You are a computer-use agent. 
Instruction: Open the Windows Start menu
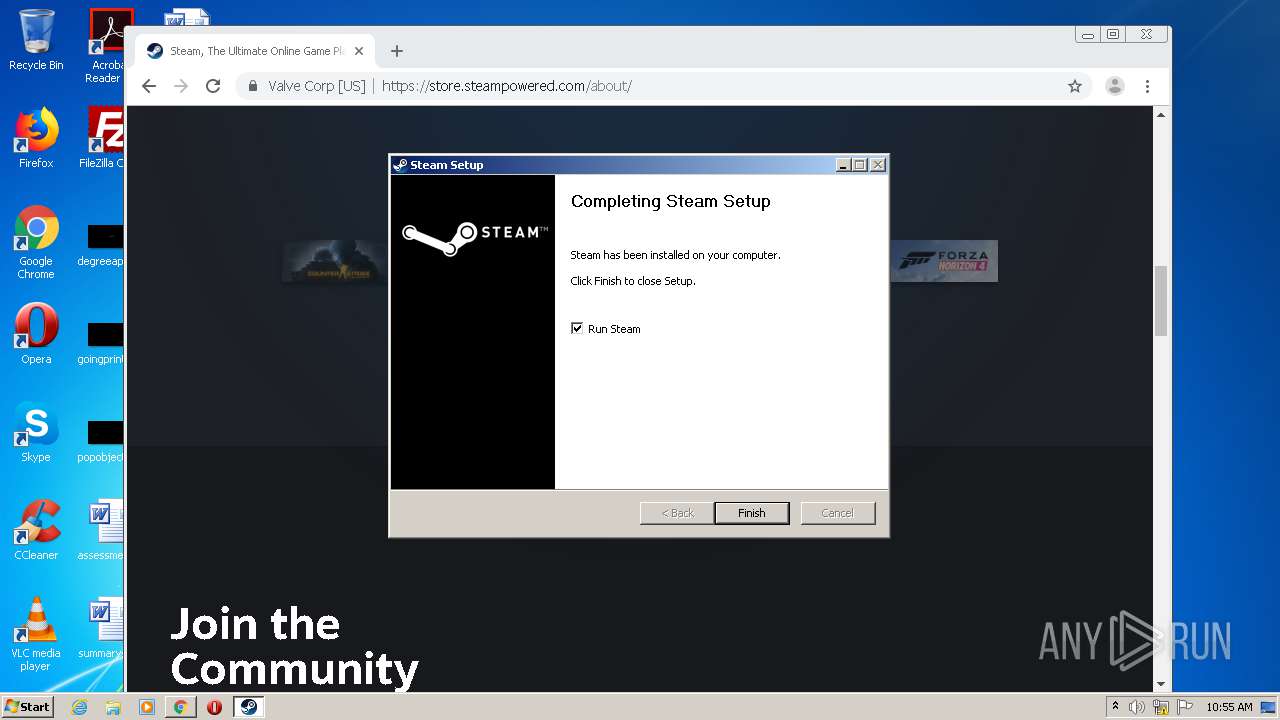tap(27, 706)
